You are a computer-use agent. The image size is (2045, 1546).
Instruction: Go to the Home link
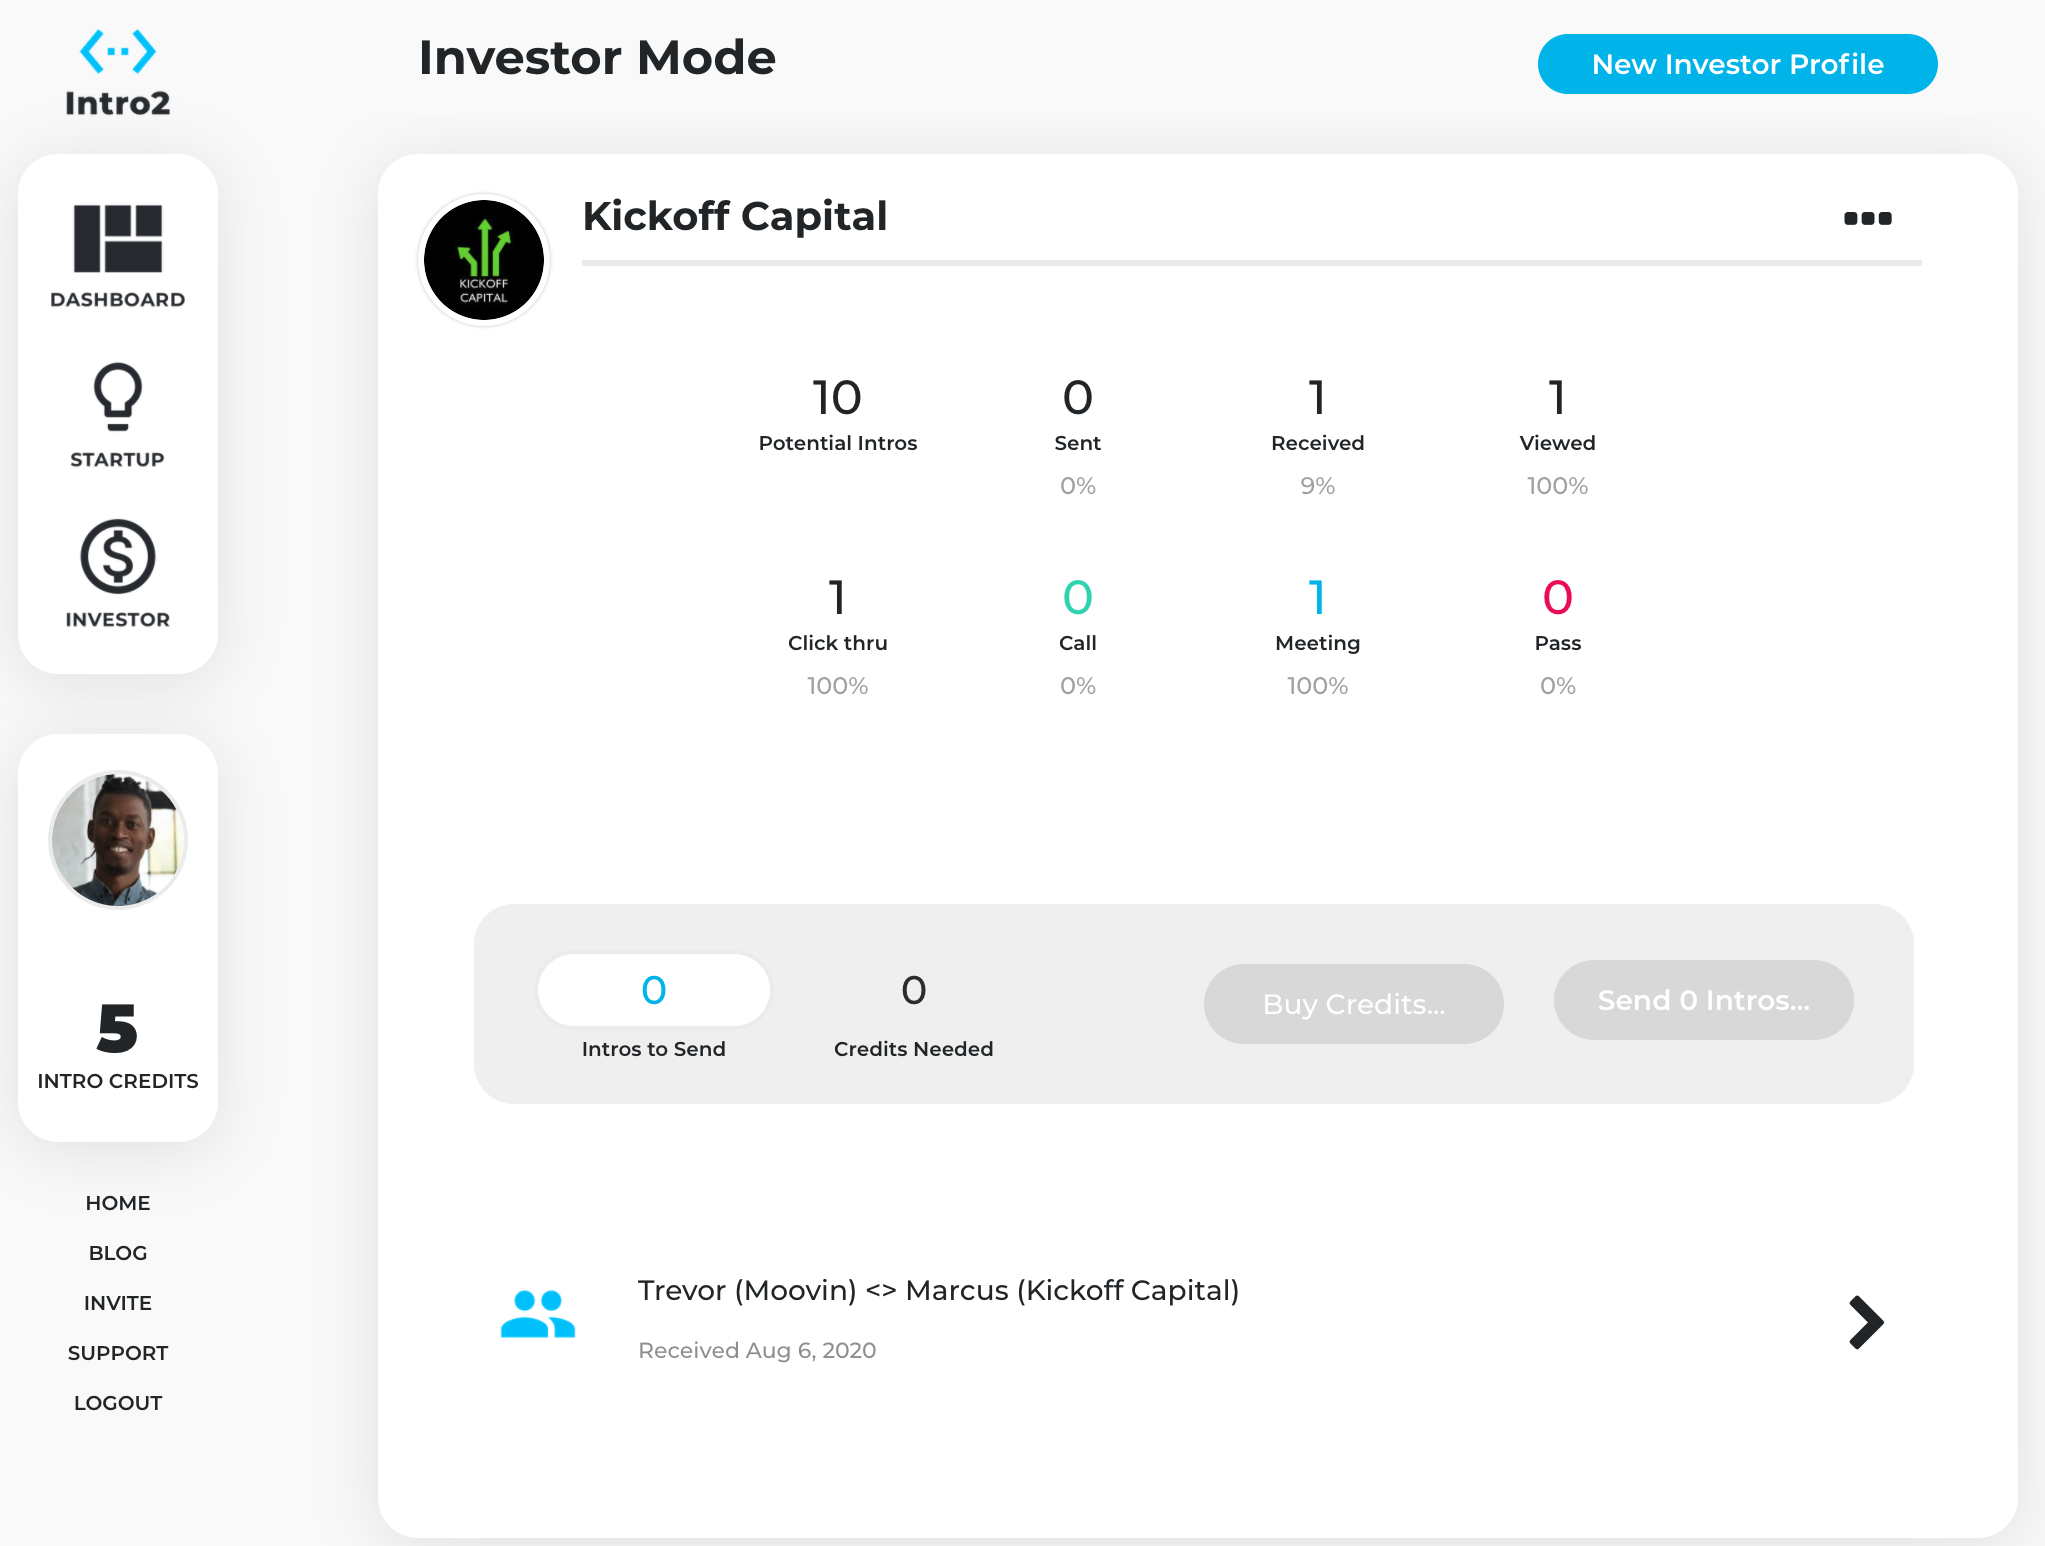click(118, 1203)
